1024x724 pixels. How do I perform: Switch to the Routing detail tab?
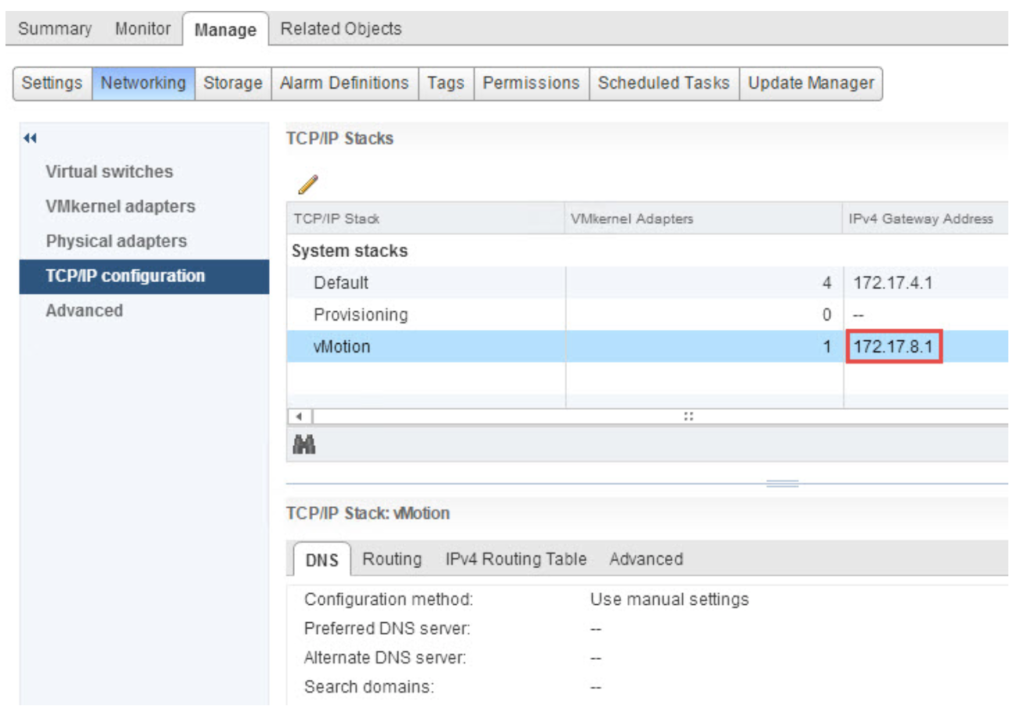pos(392,559)
